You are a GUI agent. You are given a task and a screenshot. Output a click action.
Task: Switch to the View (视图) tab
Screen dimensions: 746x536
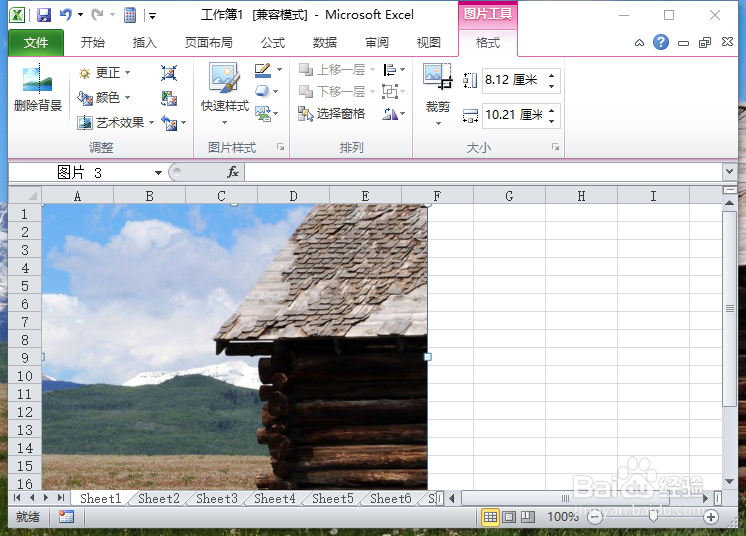click(429, 42)
